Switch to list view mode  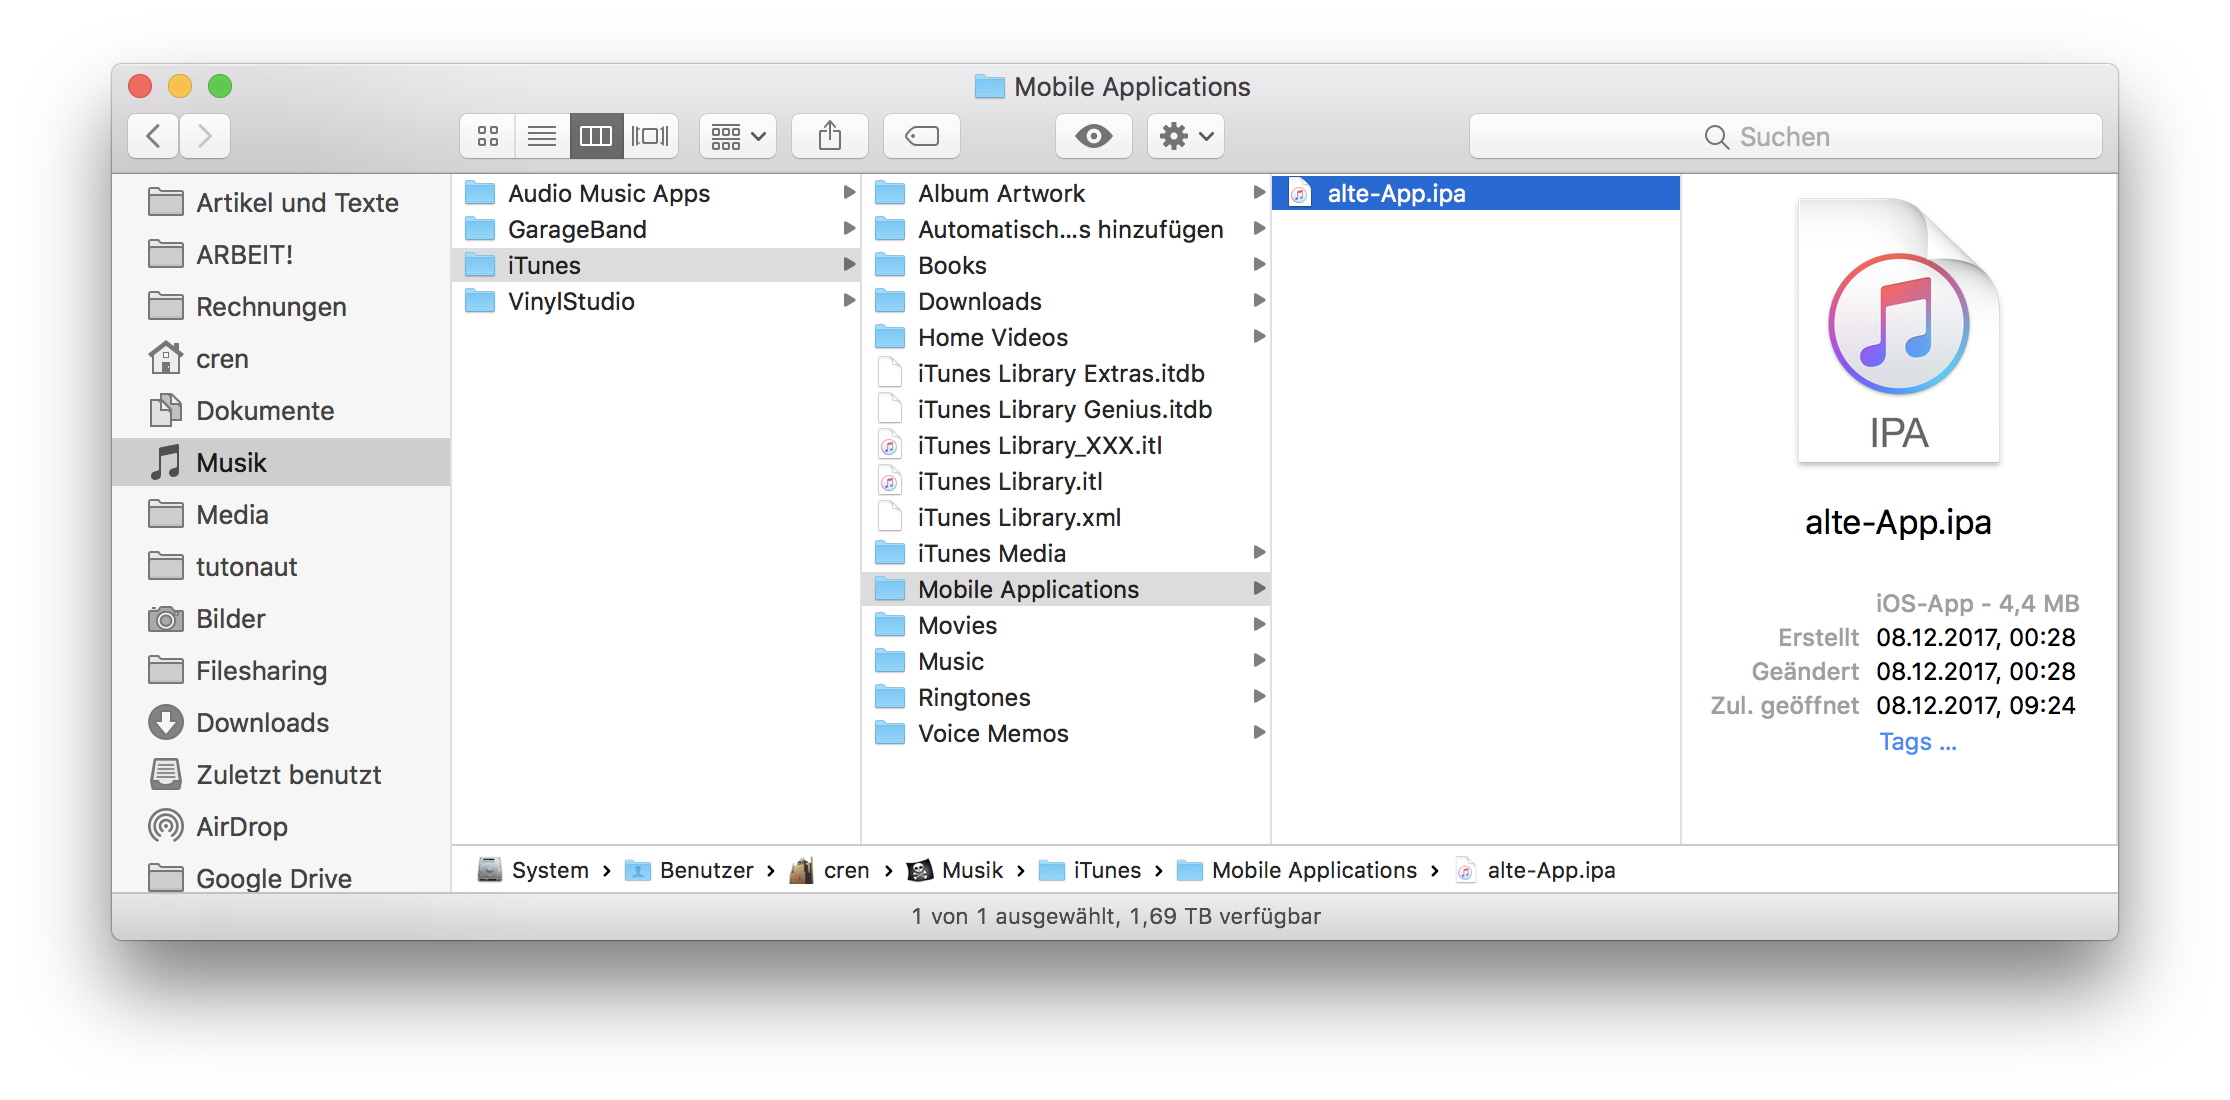[542, 136]
